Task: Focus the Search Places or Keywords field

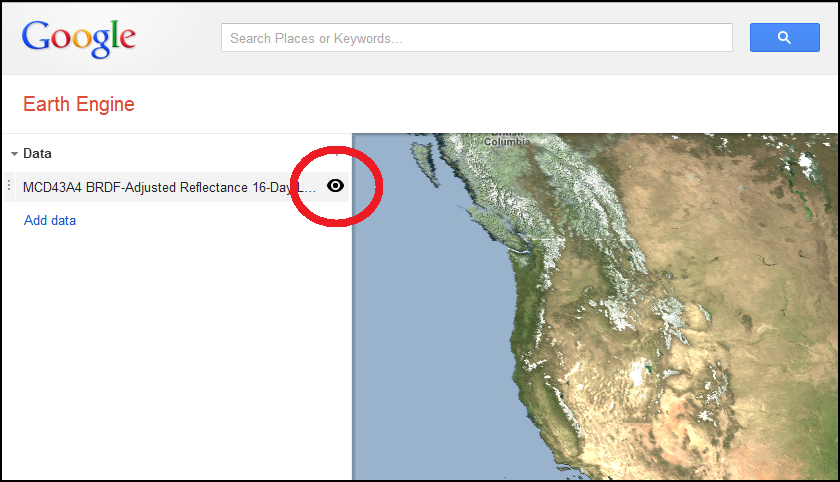Action: point(477,37)
